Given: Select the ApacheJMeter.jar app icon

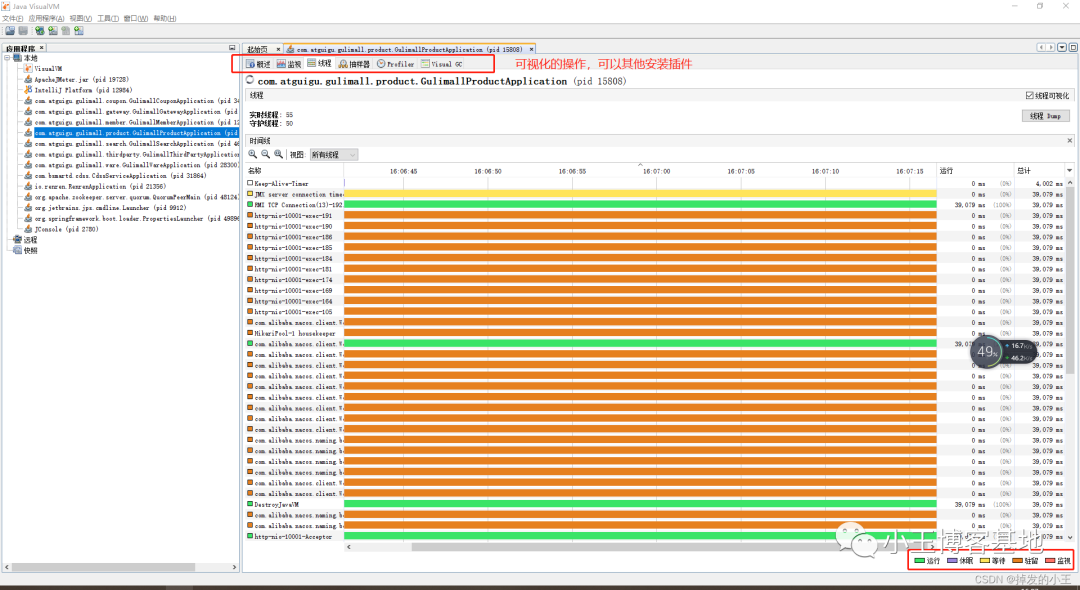Looking at the screenshot, I should pos(28,79).
